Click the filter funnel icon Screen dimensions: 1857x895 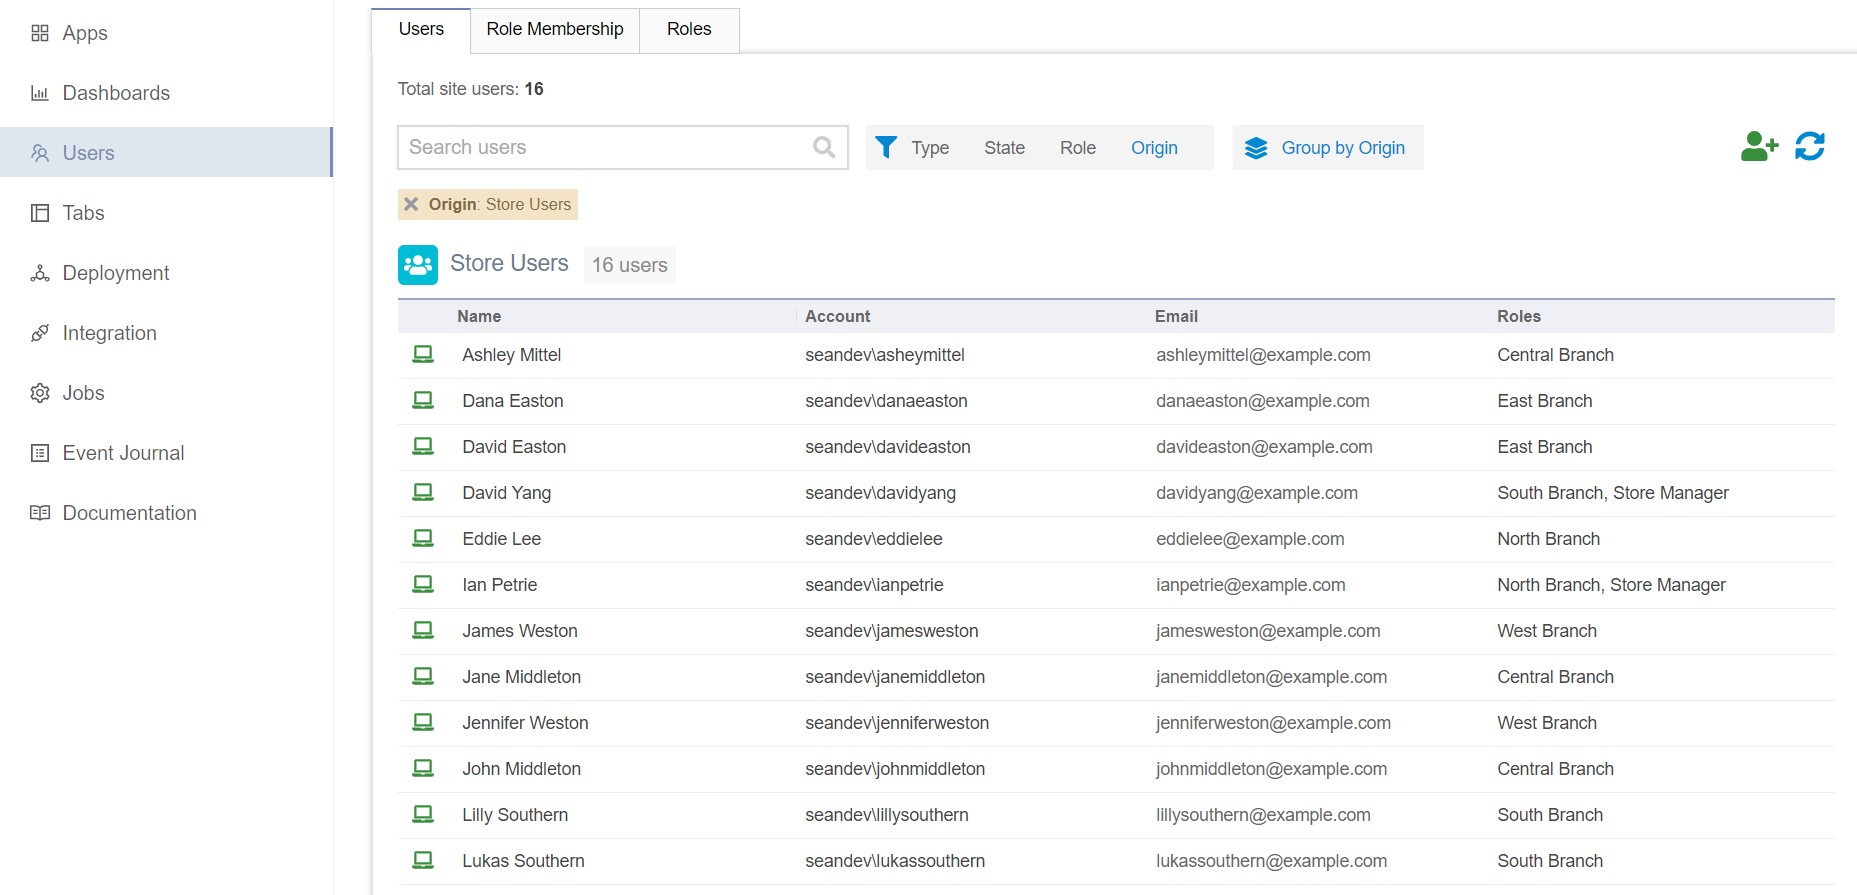886,148
